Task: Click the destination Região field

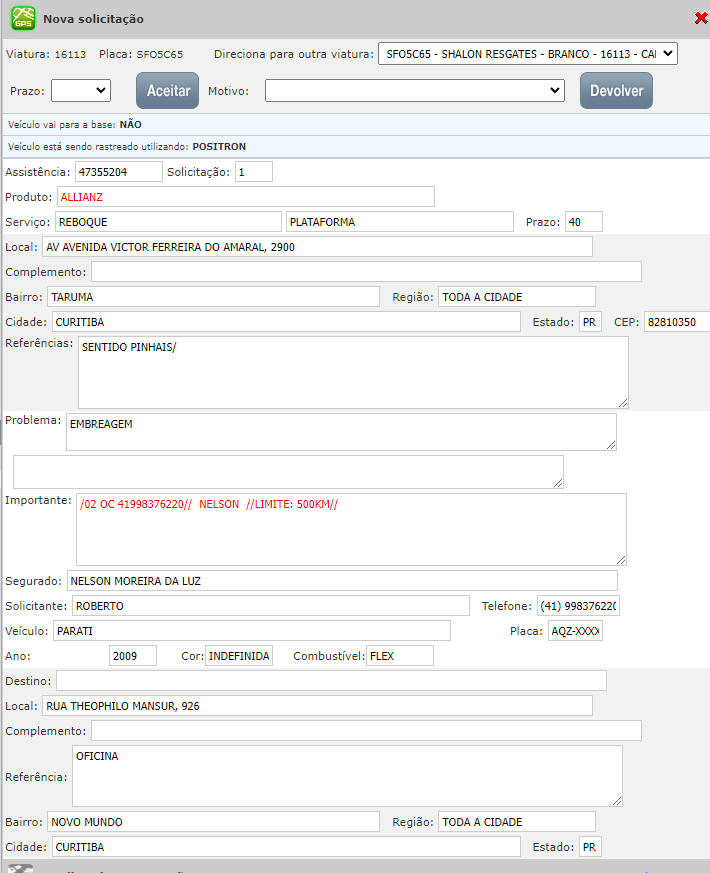Action: pos(517,822)
